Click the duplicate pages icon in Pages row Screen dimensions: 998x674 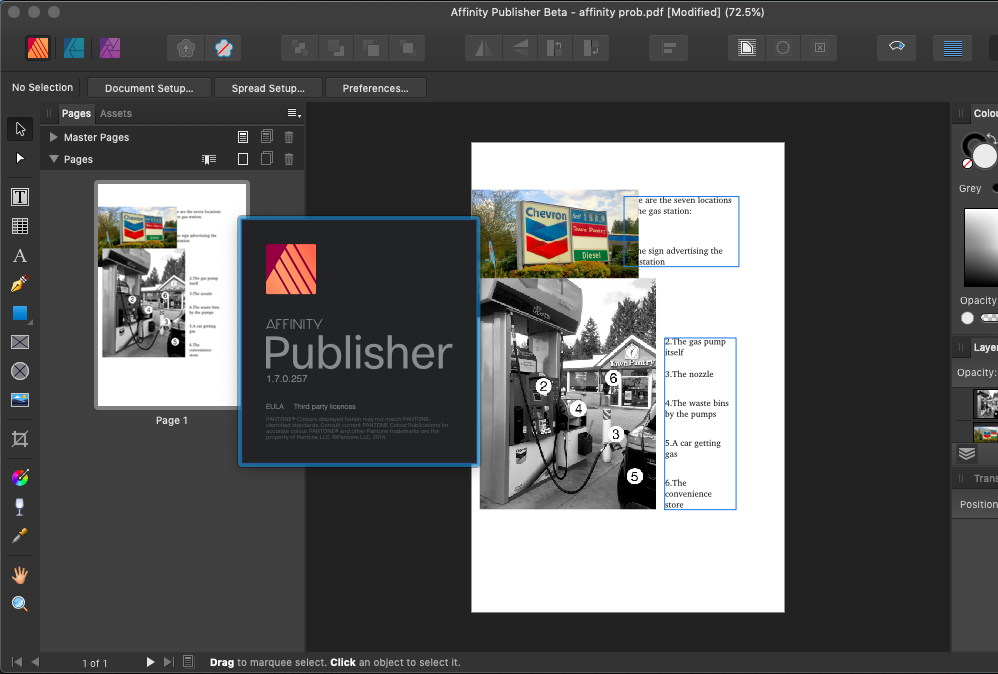coord(267,158)
